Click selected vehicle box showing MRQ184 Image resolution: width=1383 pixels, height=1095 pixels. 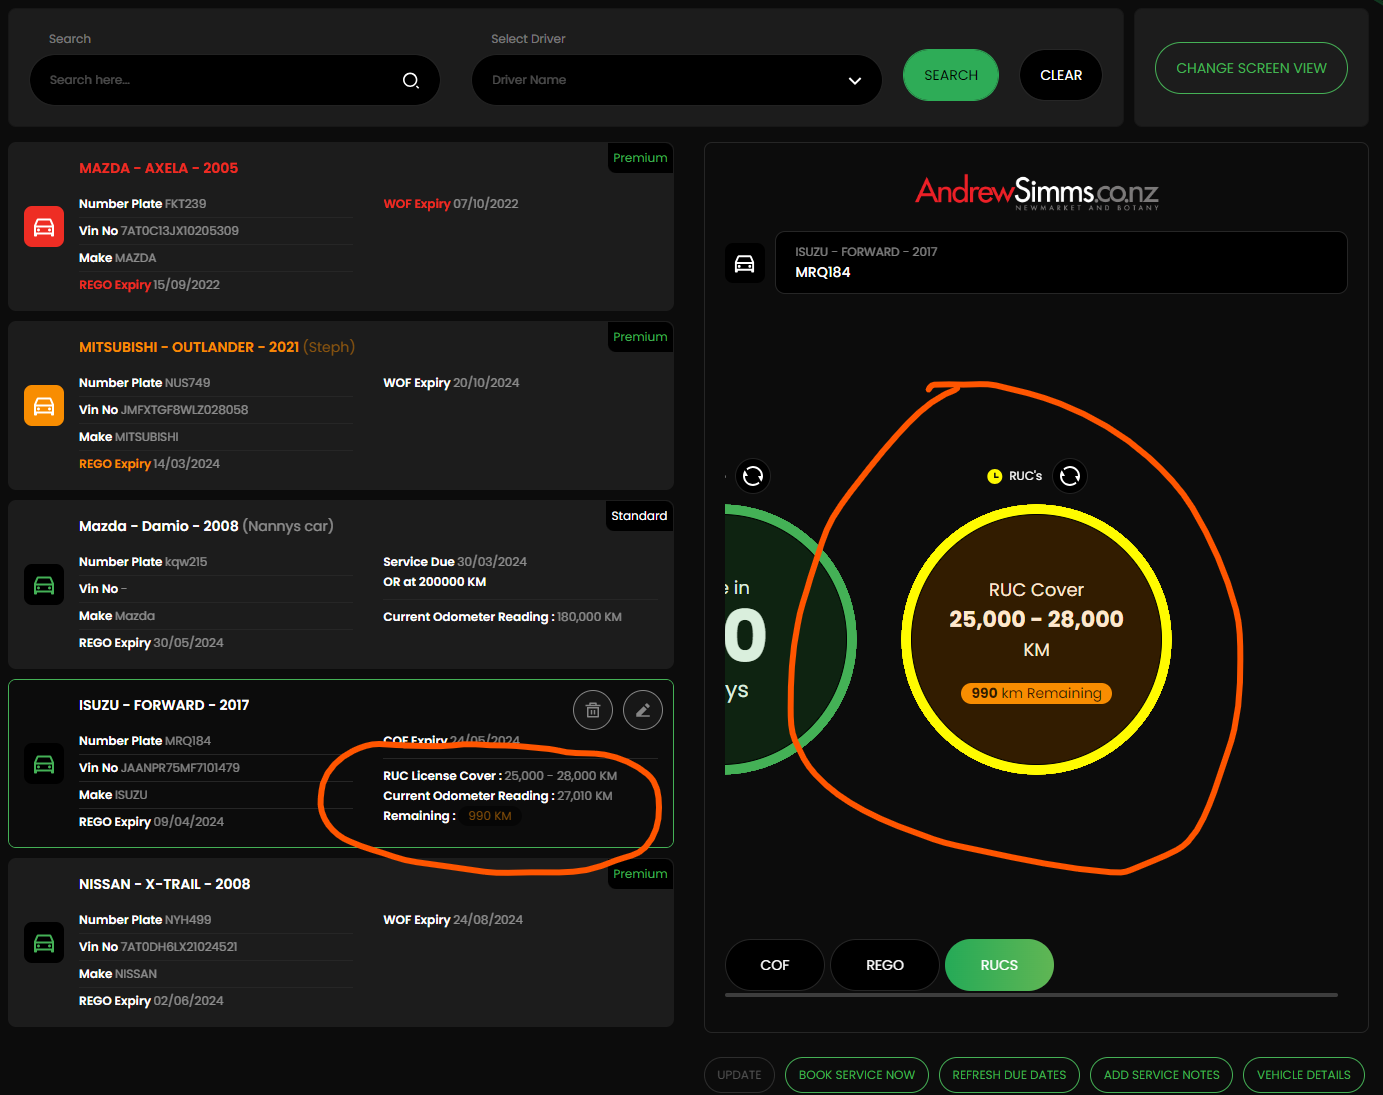coord(1061,263)
